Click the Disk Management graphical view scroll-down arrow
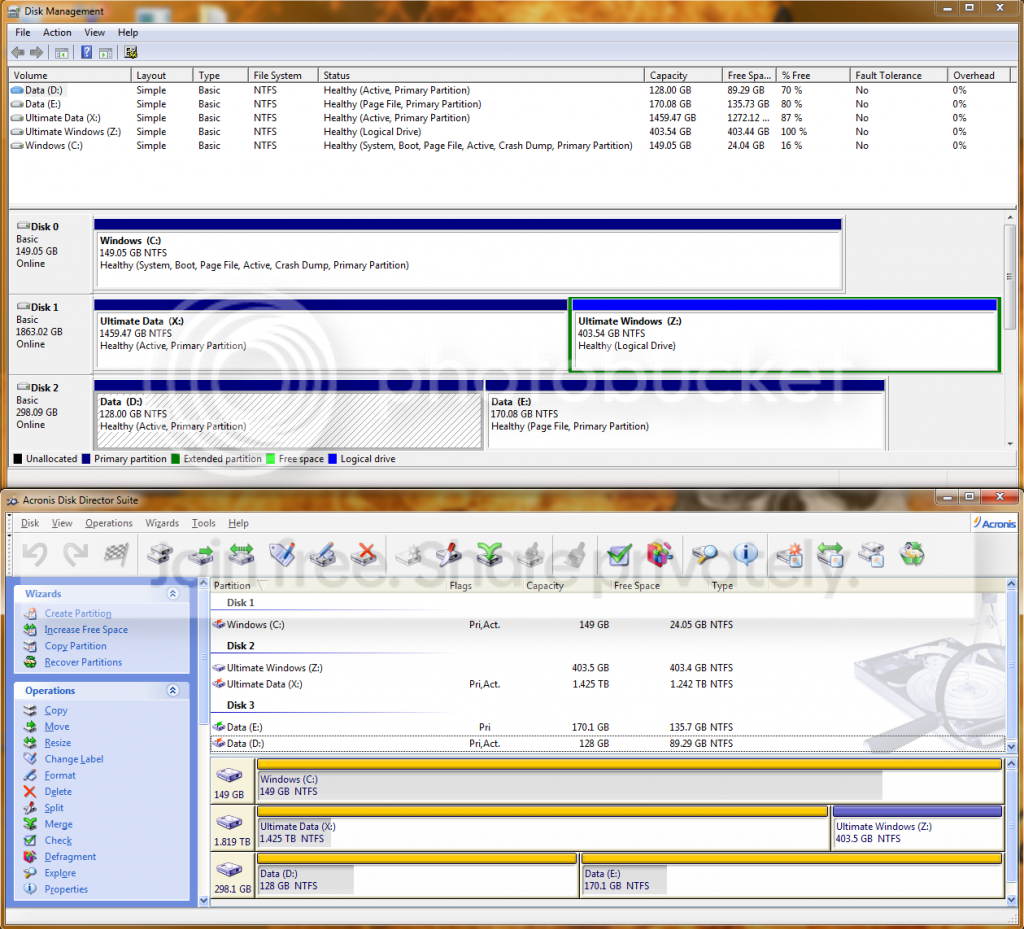Screen dimensions: 1024x929 click(1010, 444)
